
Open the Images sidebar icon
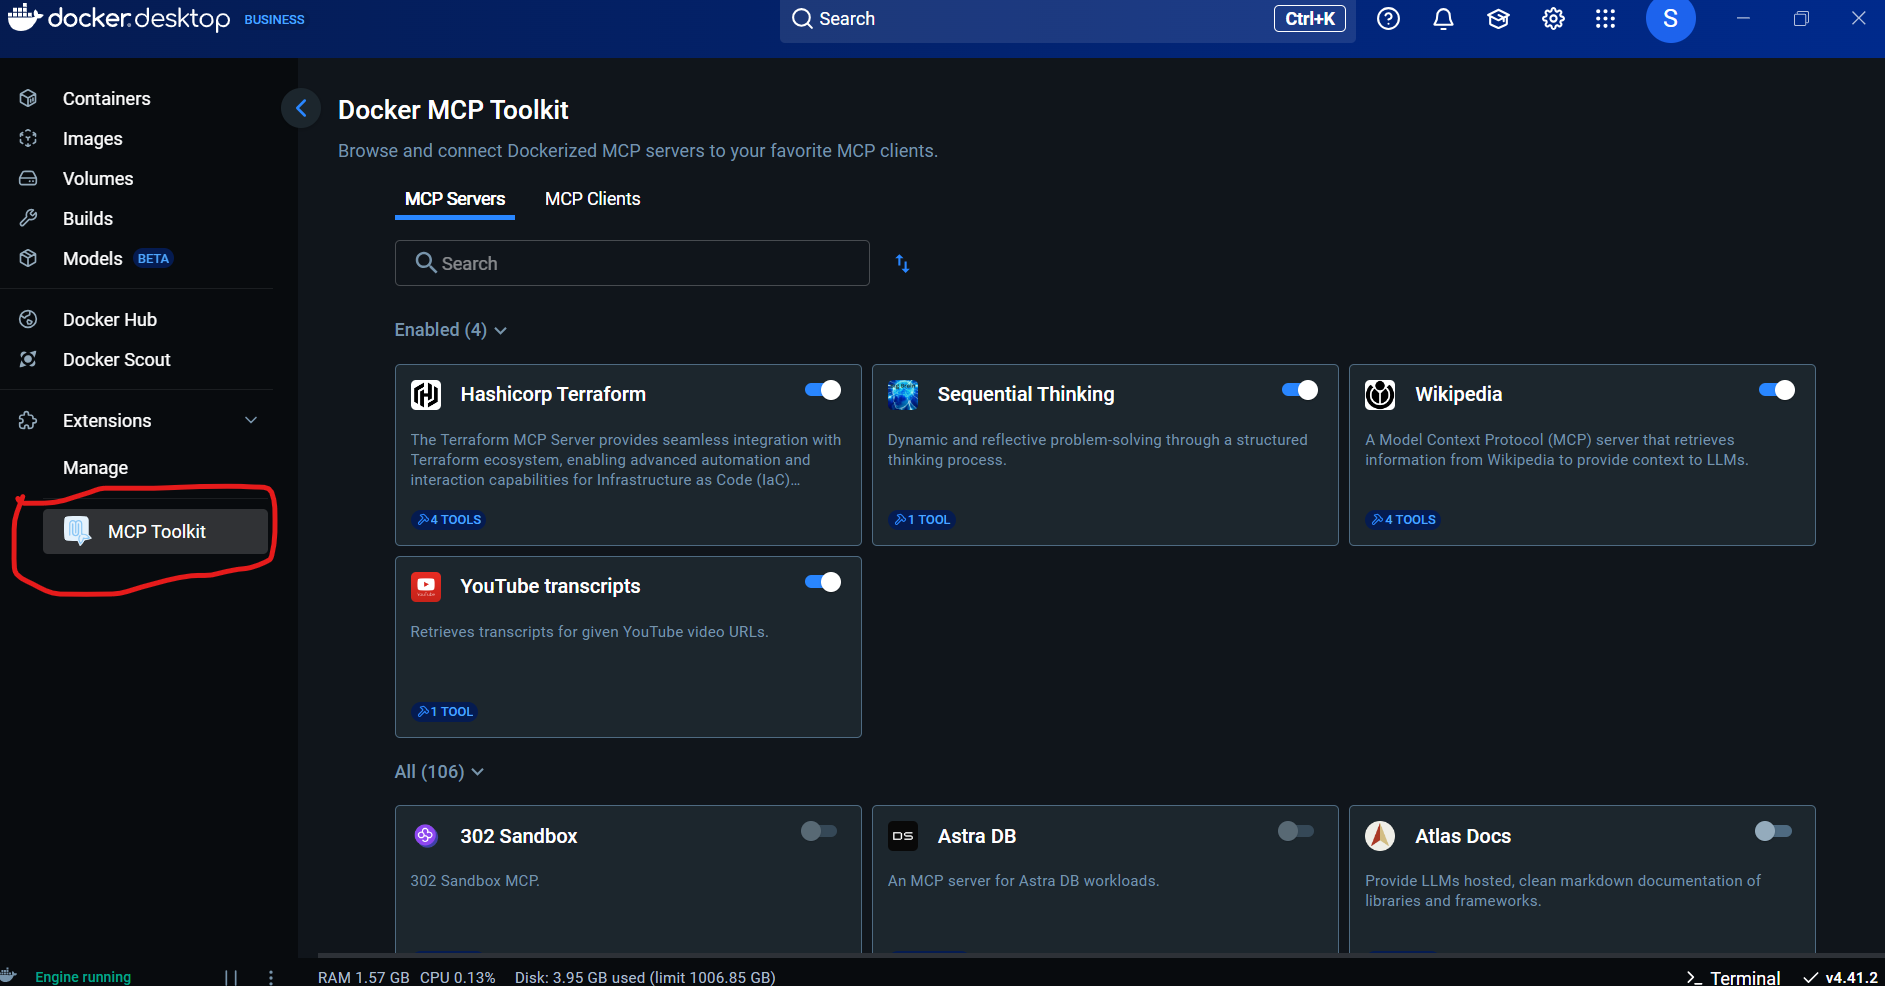(28, 138)
